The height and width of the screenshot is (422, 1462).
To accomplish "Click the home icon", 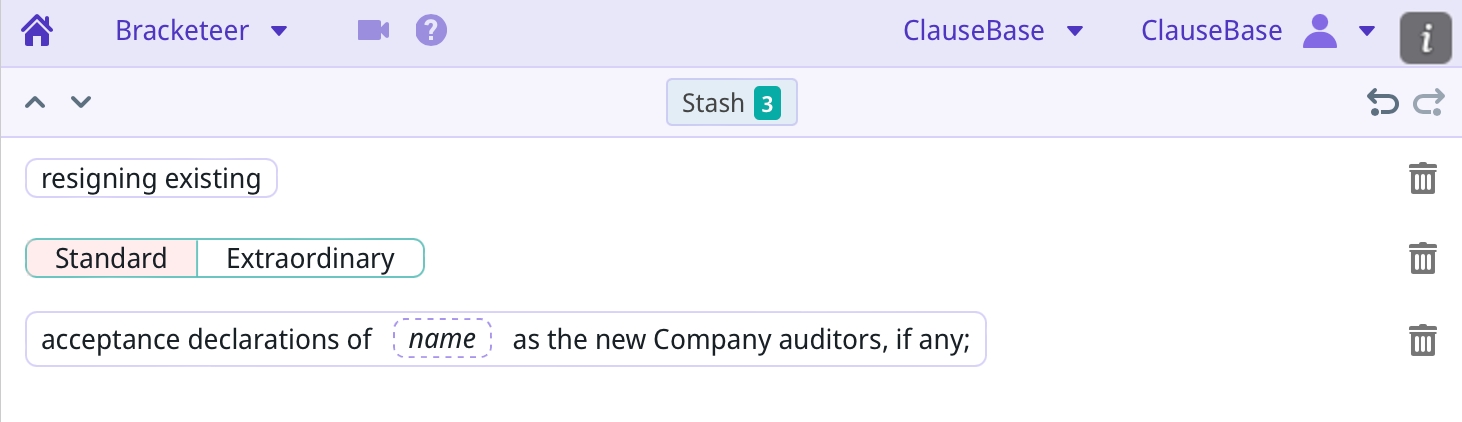I will [37, 31].
